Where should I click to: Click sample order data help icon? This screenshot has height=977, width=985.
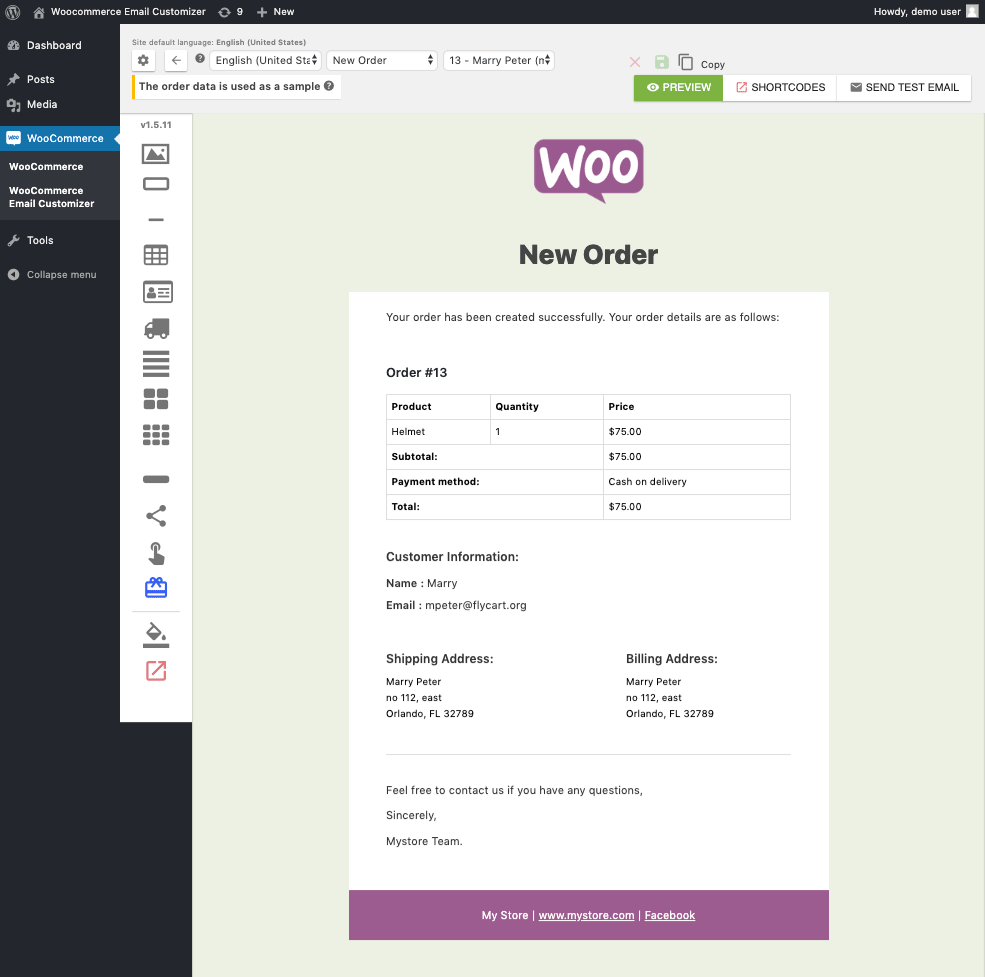[x=329, y=86]
